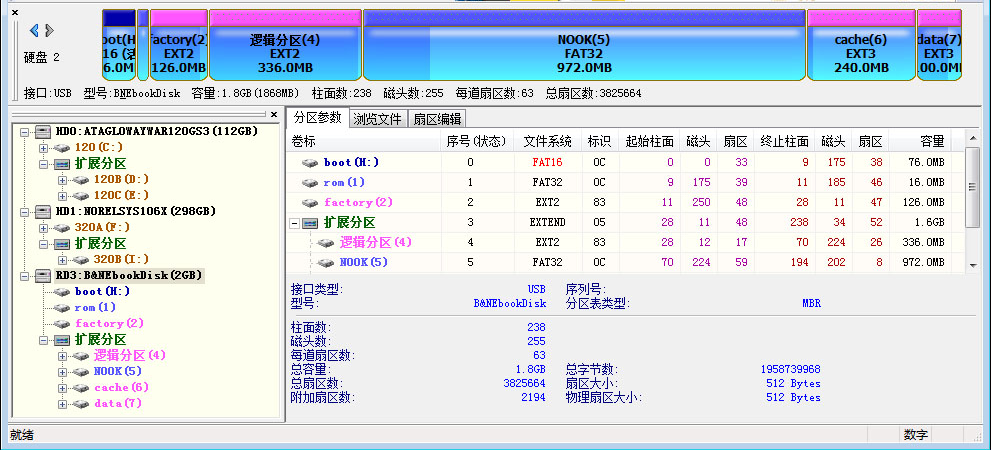Open the 扇区编辑 tab

(x=437, y=118)
